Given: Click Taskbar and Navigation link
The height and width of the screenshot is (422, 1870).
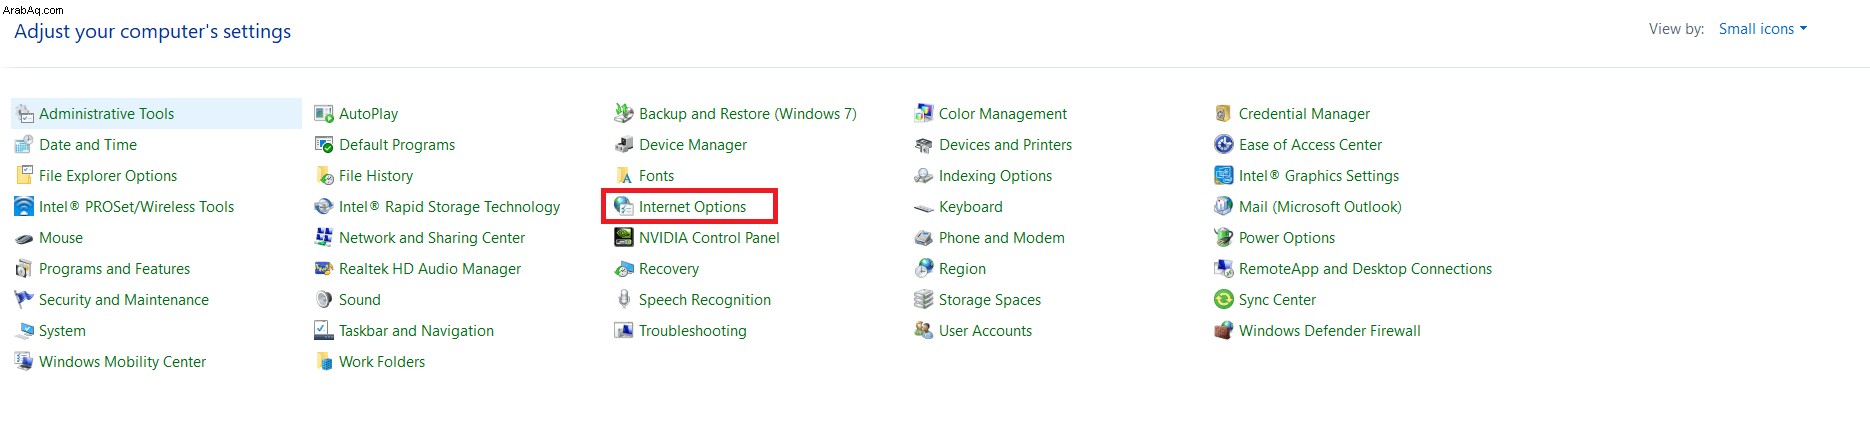Looking at the screenshot, I should (416, 331).
